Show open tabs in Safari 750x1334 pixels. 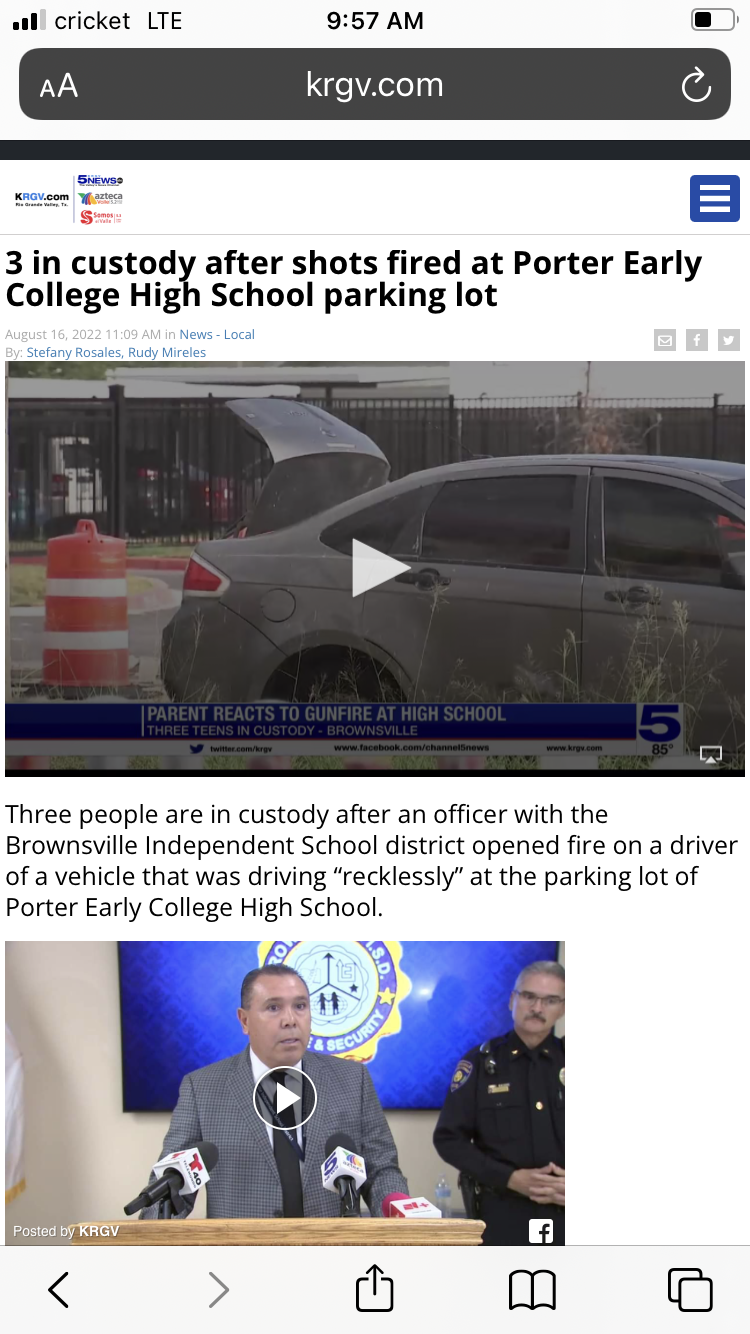tap(690, 1290)
